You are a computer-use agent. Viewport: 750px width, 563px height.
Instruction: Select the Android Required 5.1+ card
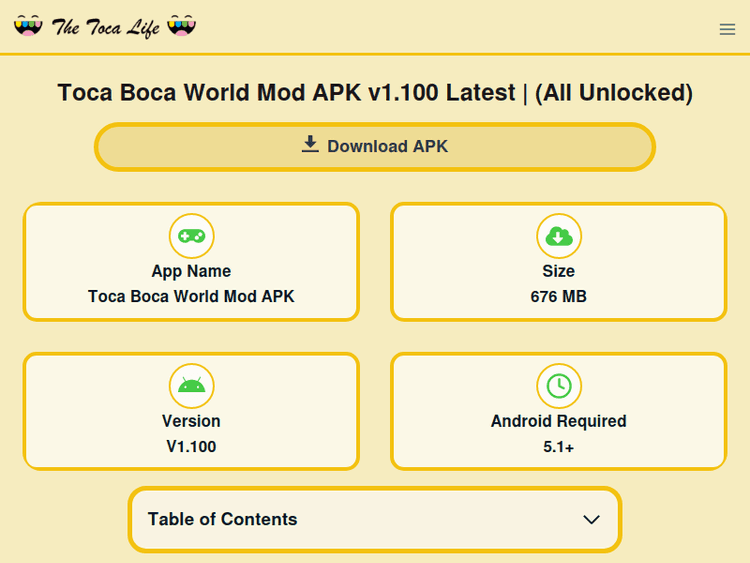(558, 411)
